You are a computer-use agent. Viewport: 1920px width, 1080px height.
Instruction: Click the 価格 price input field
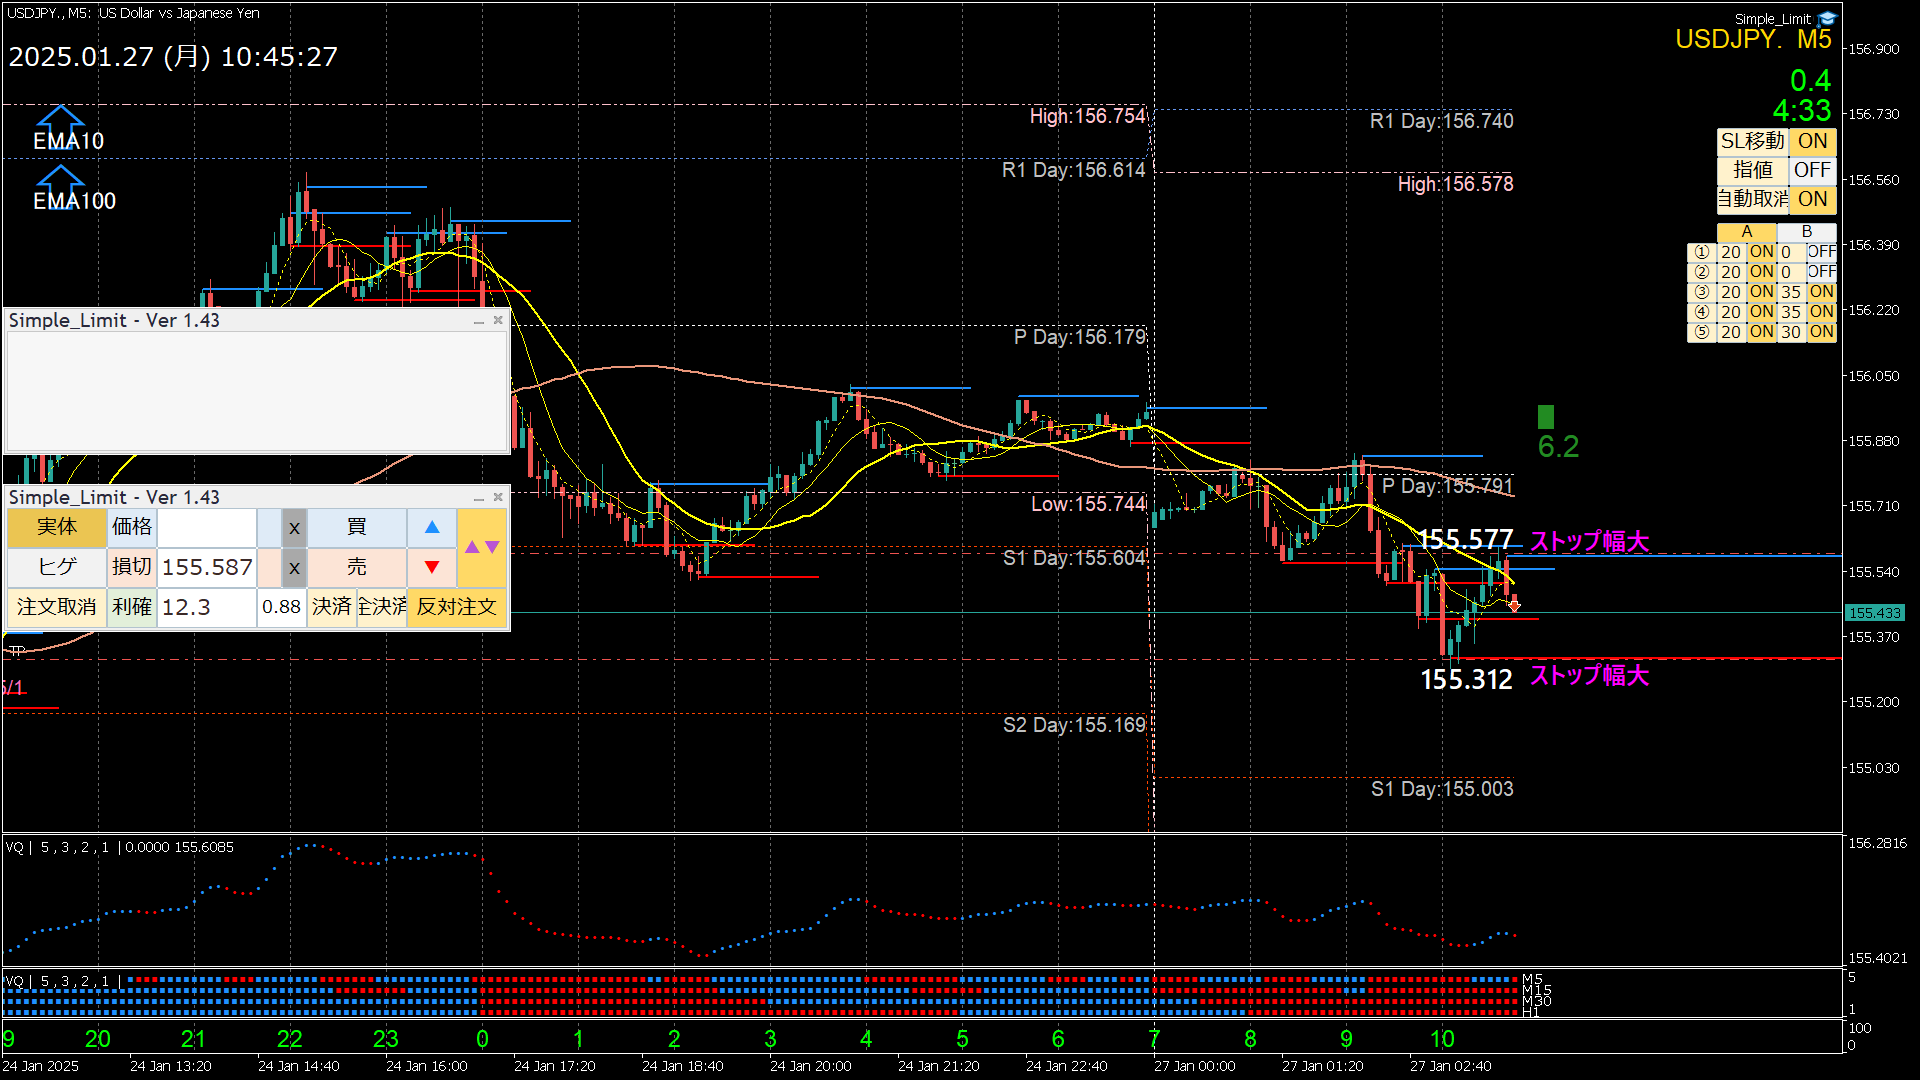(x=207, y=528)
